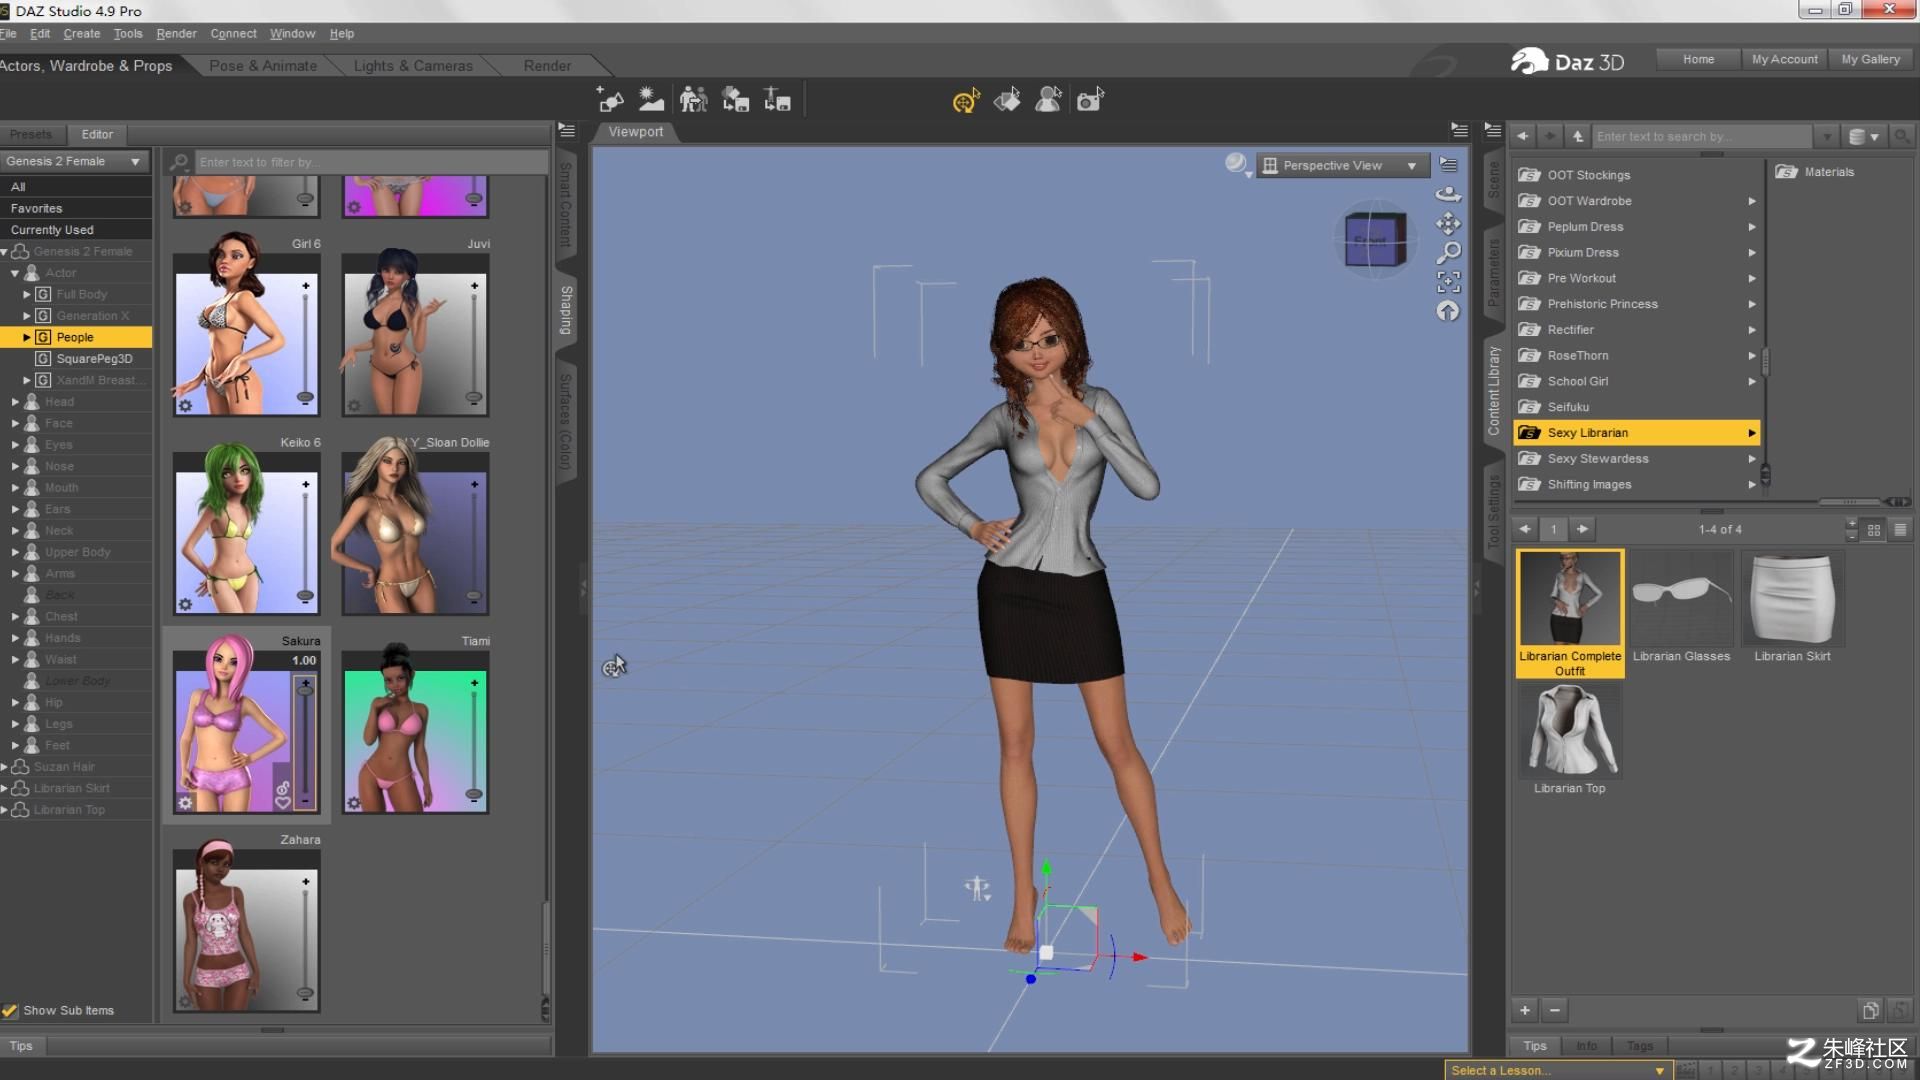
Task: Expand the Librarian Skirt scene node
Action: (4, 788)
